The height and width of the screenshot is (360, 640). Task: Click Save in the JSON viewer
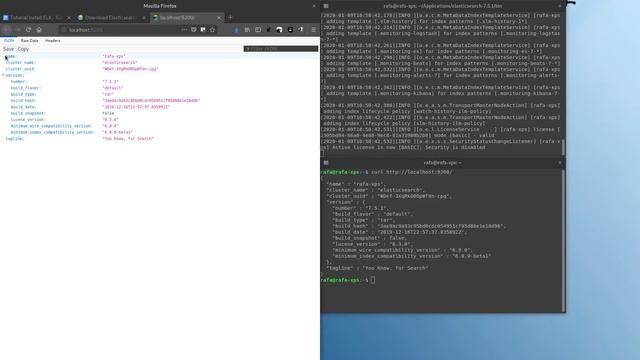(x=8, y=49)
